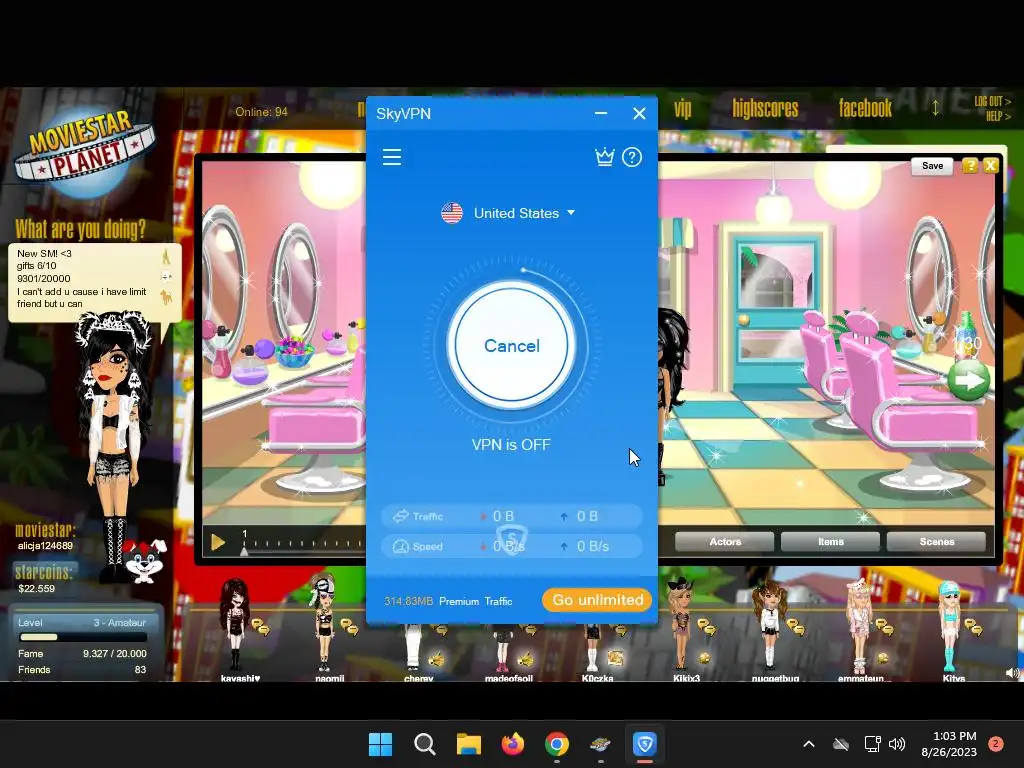
Task: Click the chat bubbles beside naomil
Action: 349,627
